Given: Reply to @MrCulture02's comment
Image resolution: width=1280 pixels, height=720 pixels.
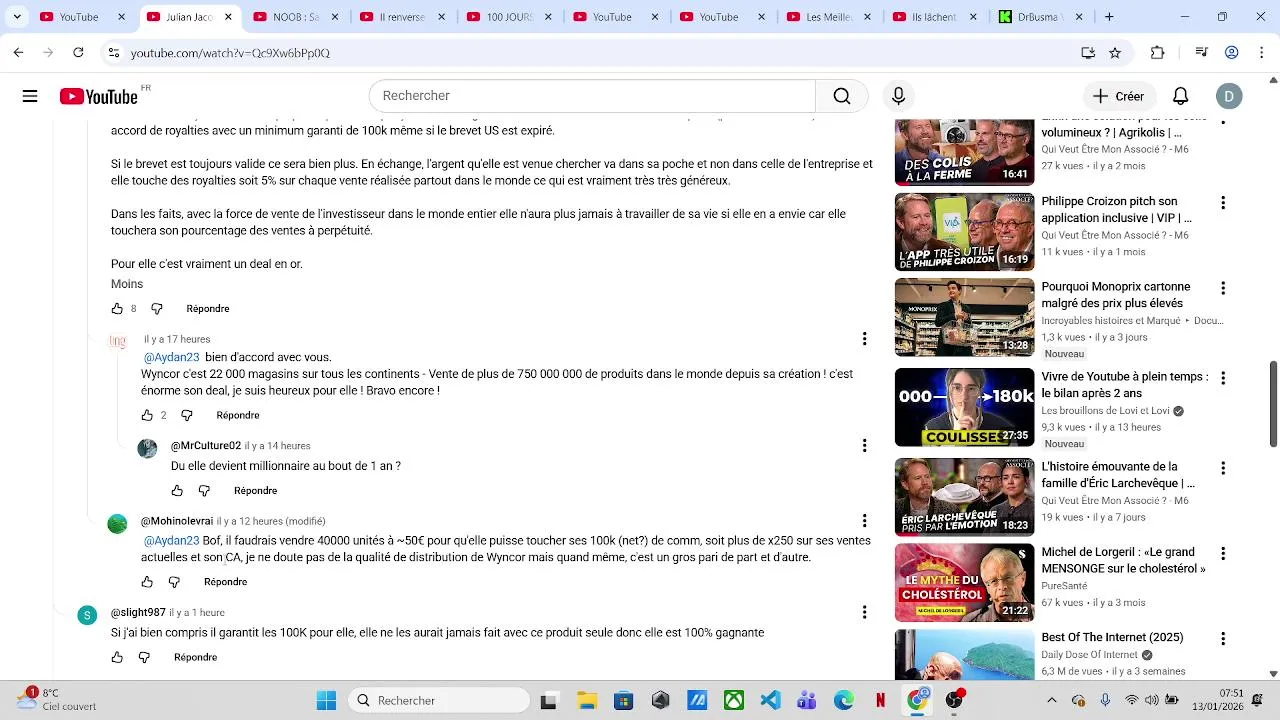Looking at the screenshot, I should tap(255, 491).
